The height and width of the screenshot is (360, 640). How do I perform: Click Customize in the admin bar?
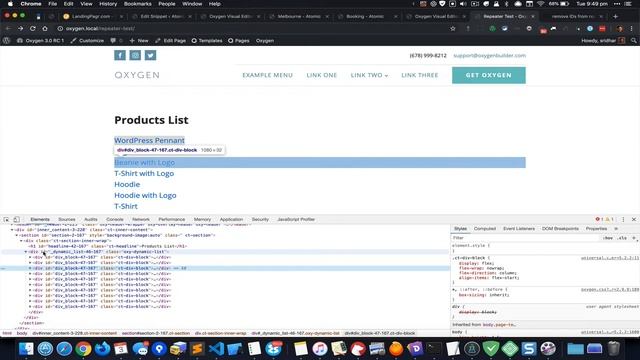pyautogui.click(x=87, y=40)
